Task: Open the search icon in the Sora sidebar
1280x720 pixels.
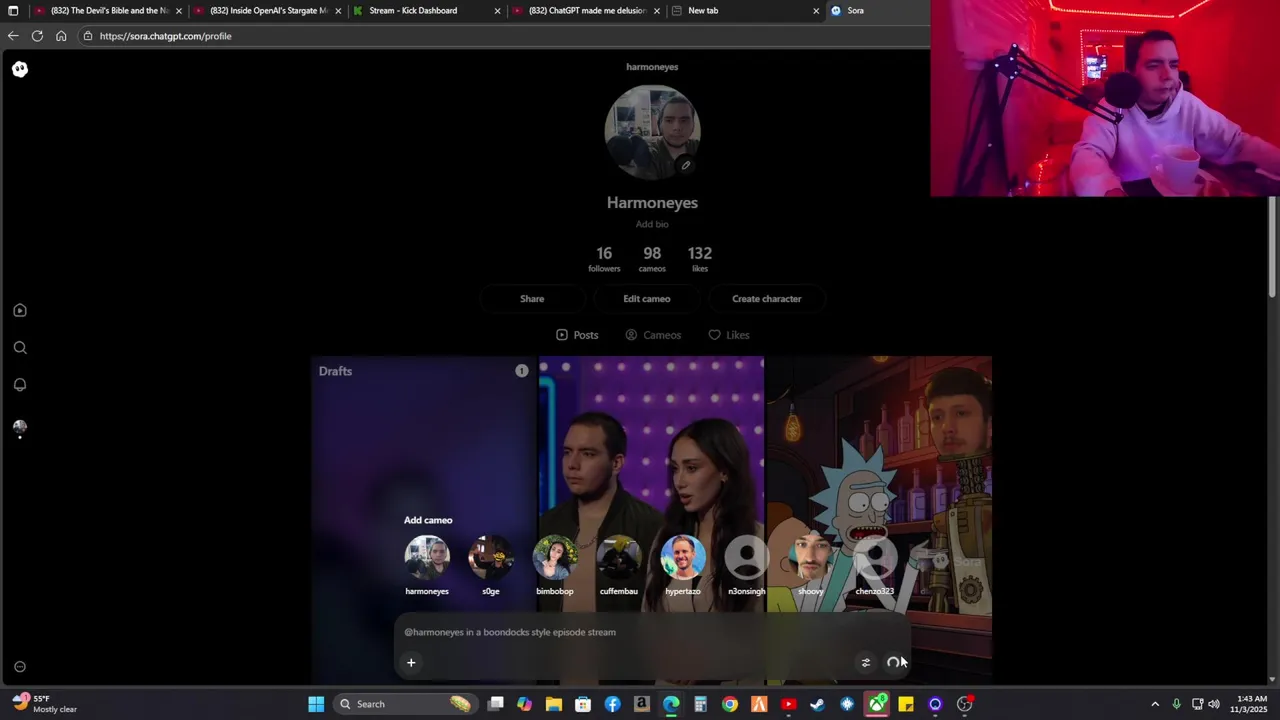Action: tap(20, 348)
